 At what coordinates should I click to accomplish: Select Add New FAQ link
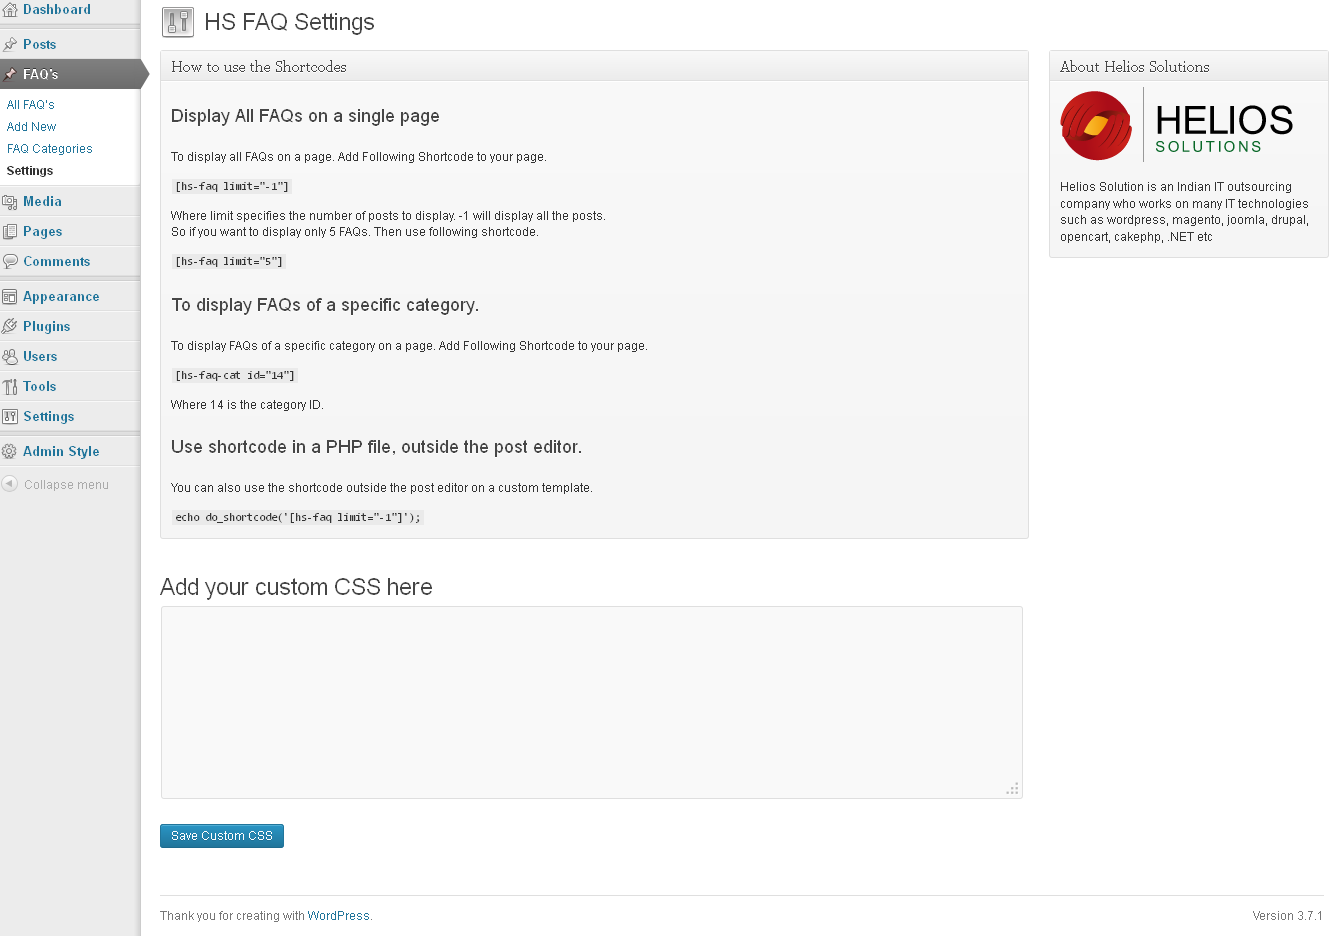click(31, 127)
